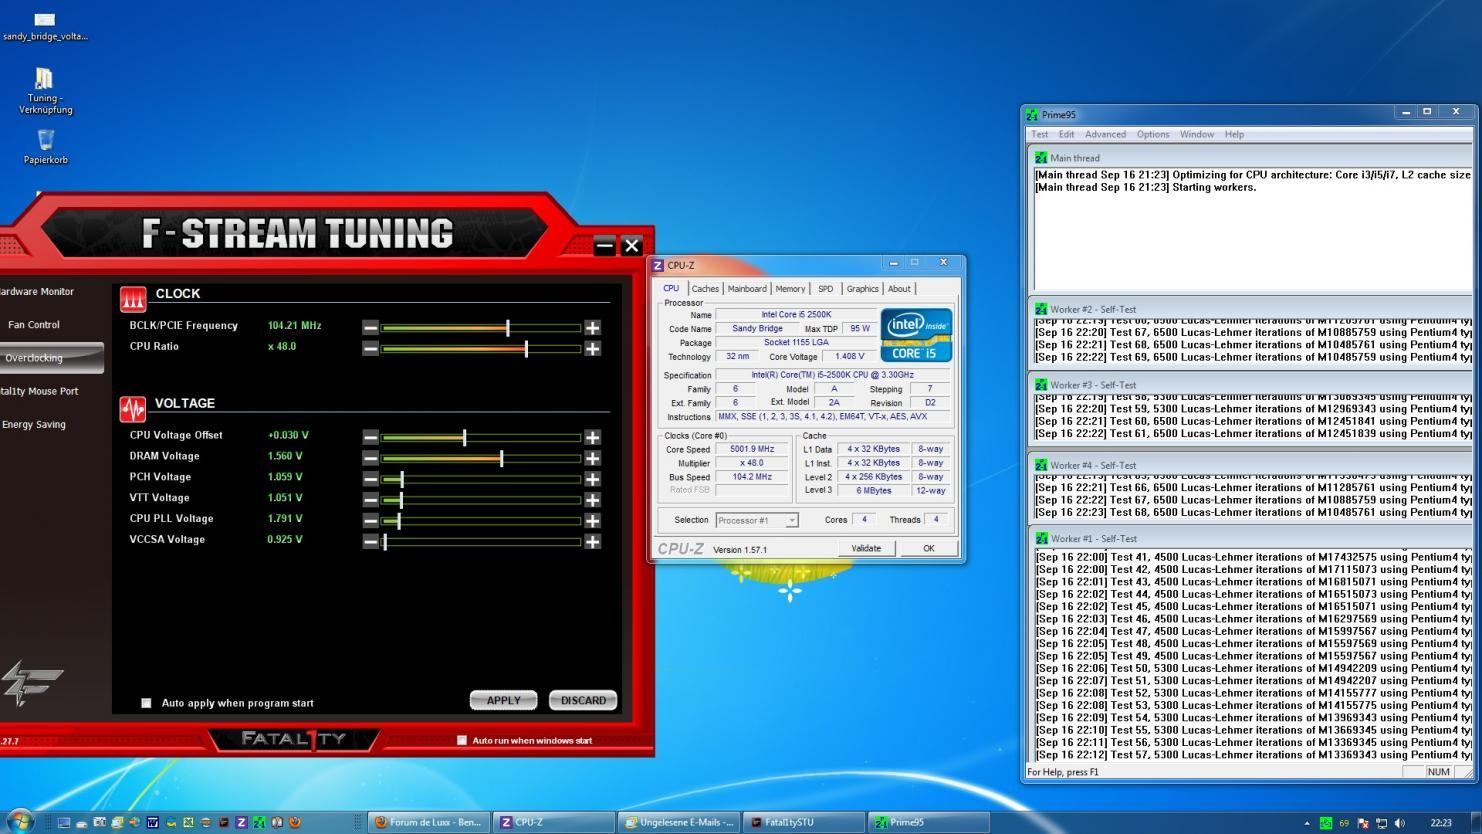Open the Energy Saving section
The height and width of the screenshot is (834, 1482).
(x=34, y=425)
